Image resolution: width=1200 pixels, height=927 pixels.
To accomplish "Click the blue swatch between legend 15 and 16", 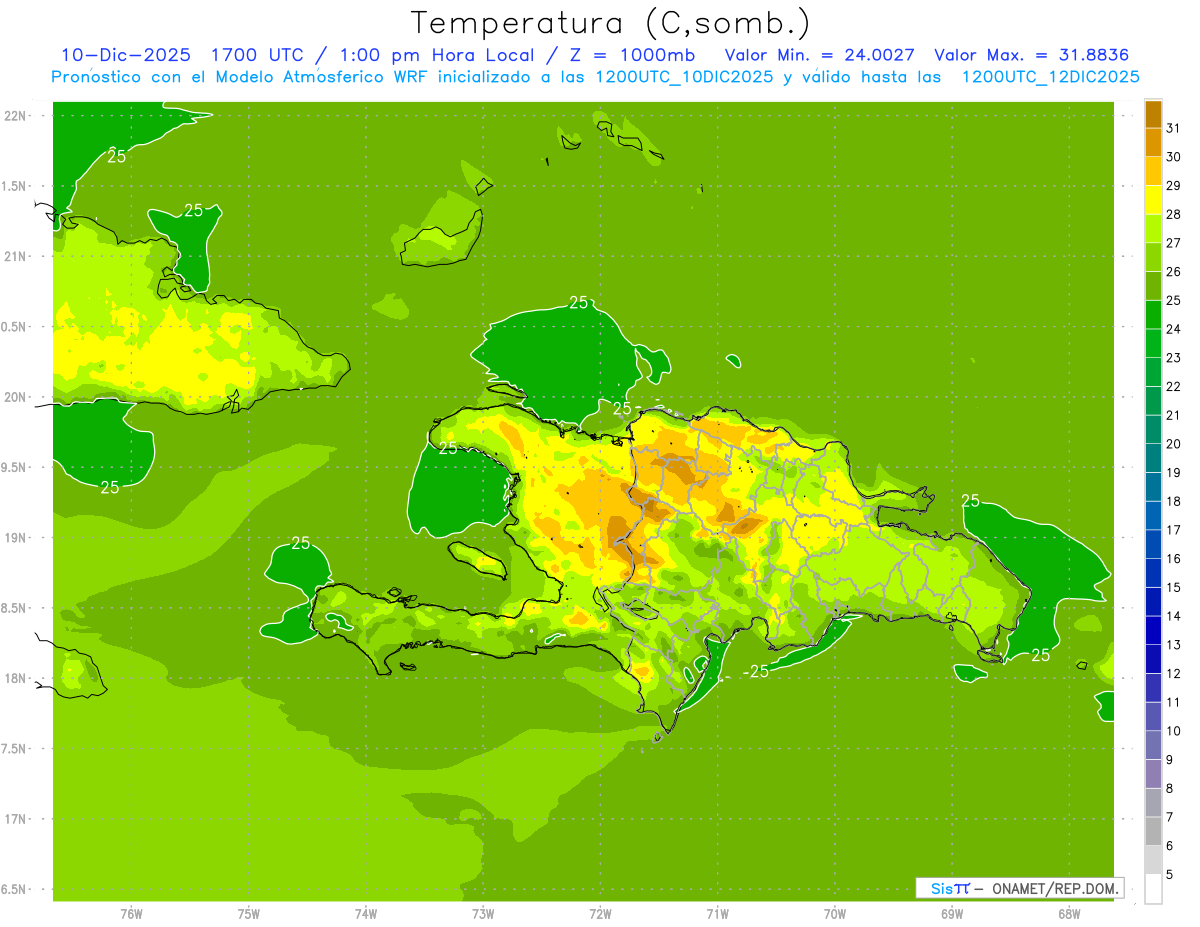I will point(1153,573).
